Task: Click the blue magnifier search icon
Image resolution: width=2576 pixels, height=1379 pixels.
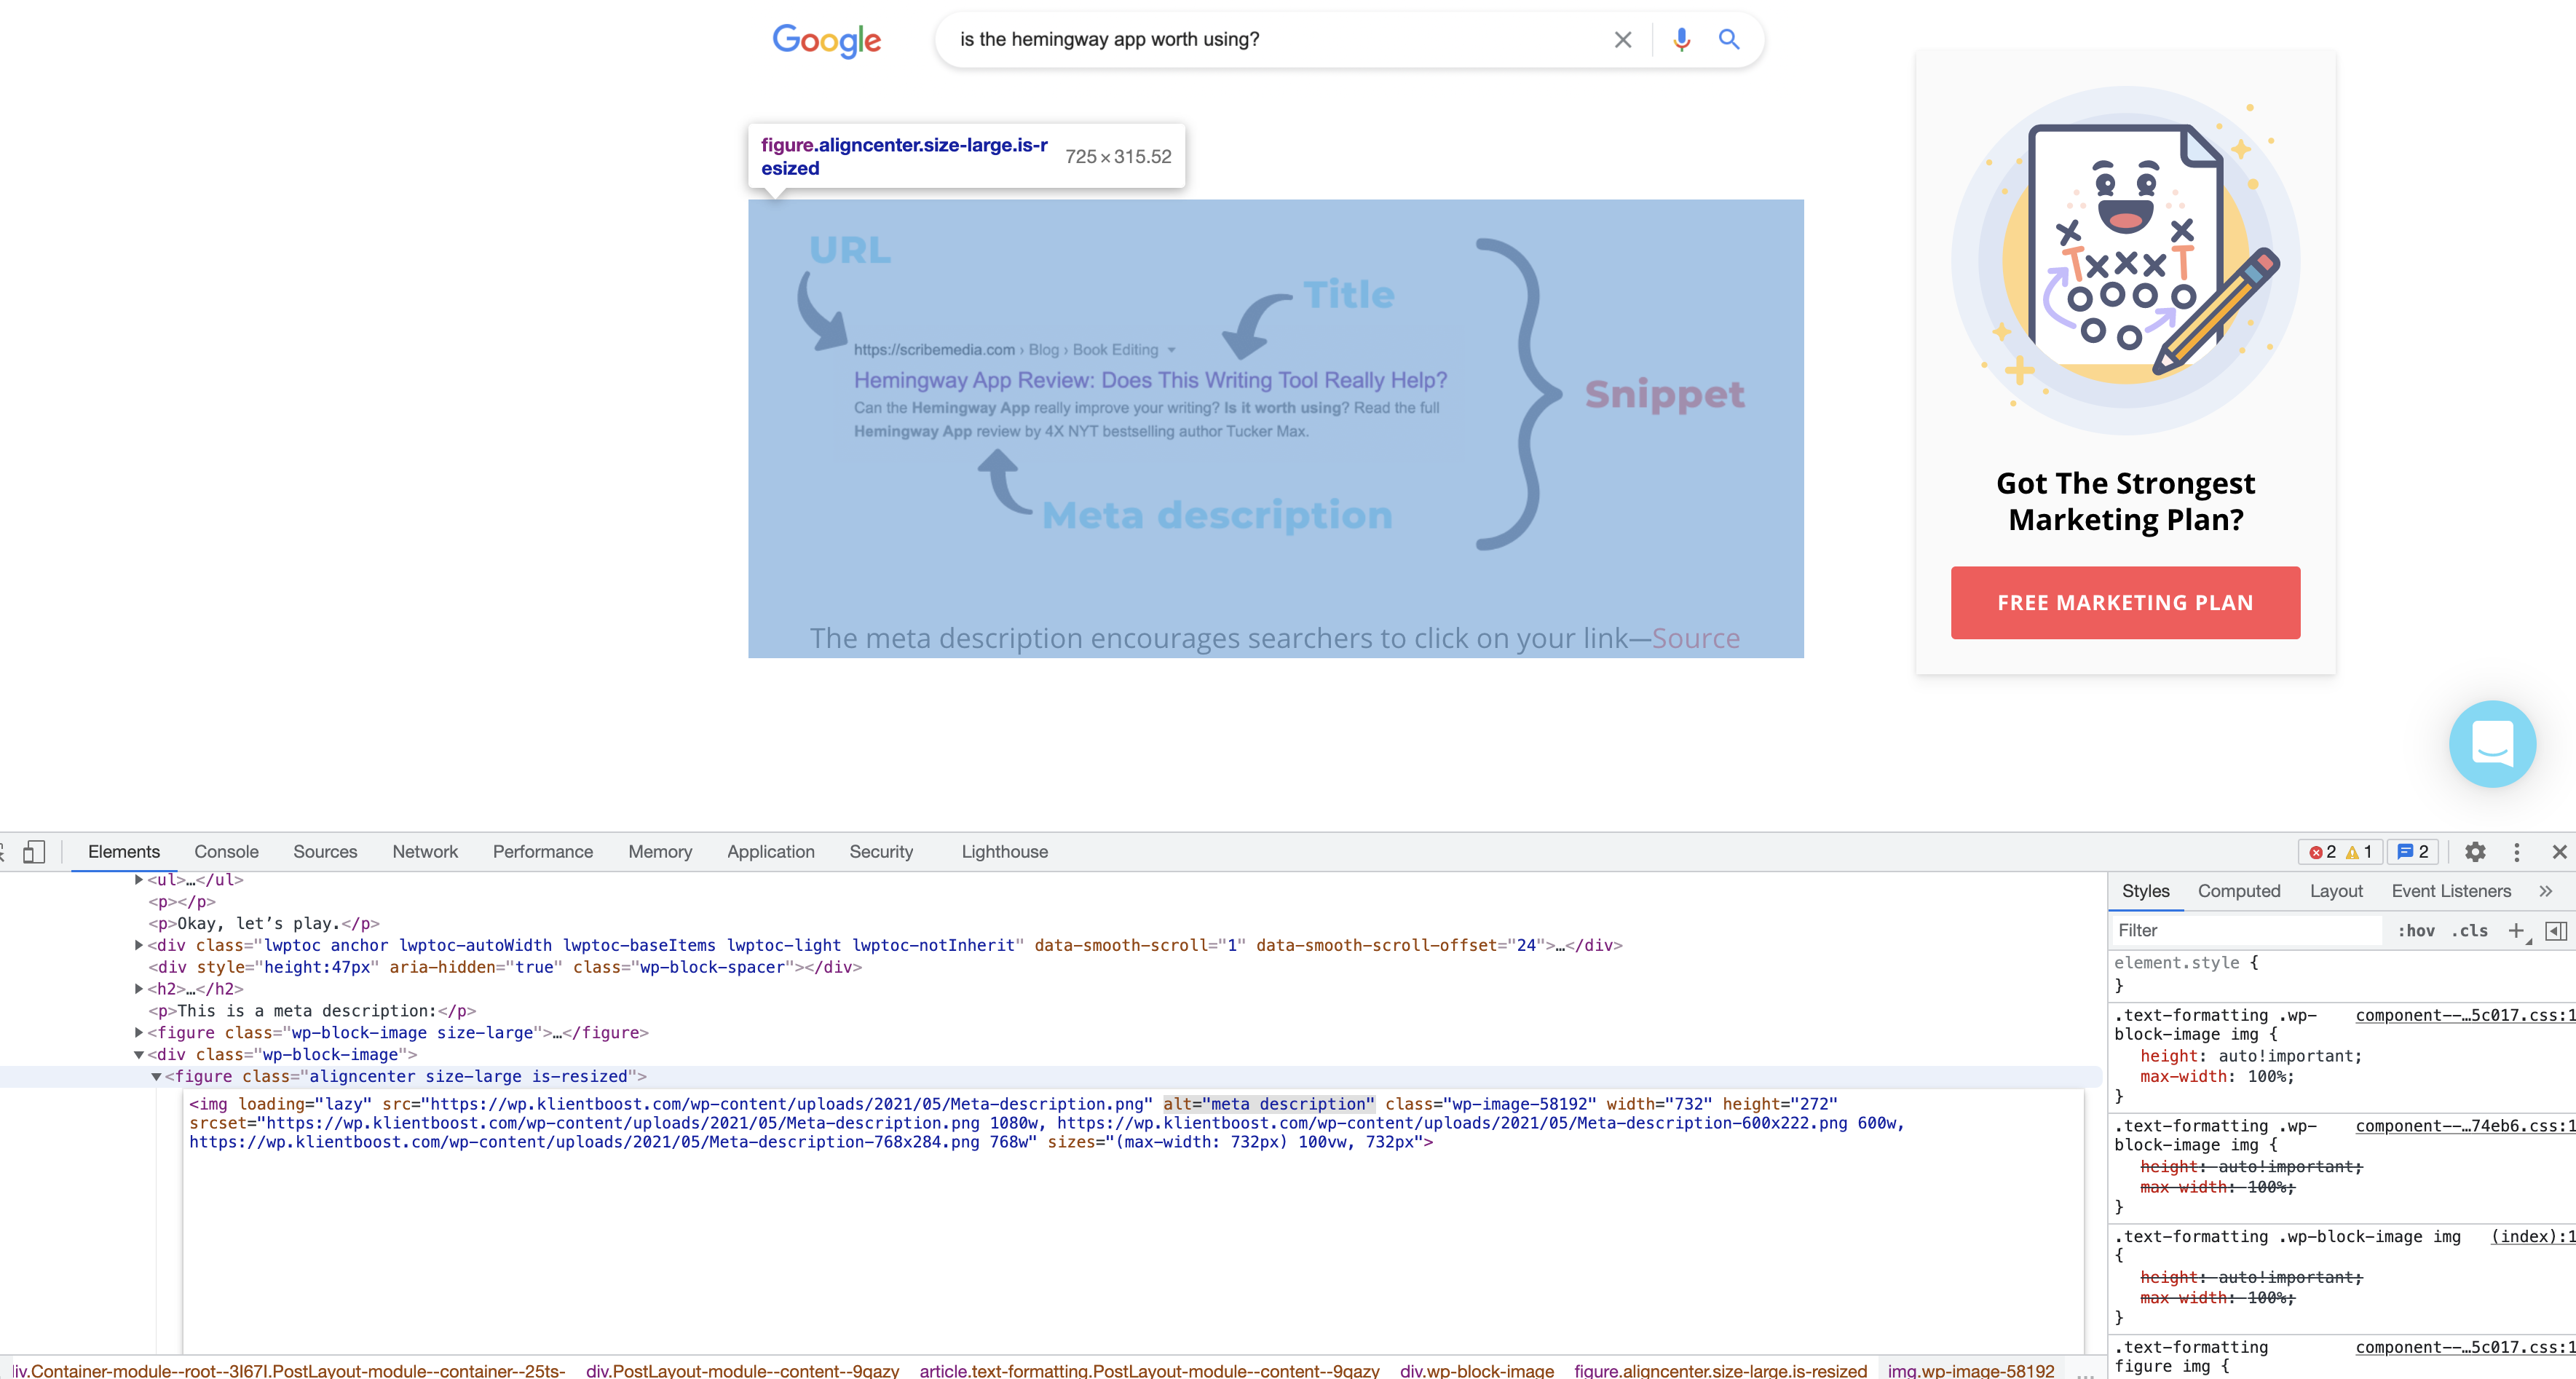Action: point(1729,40)
